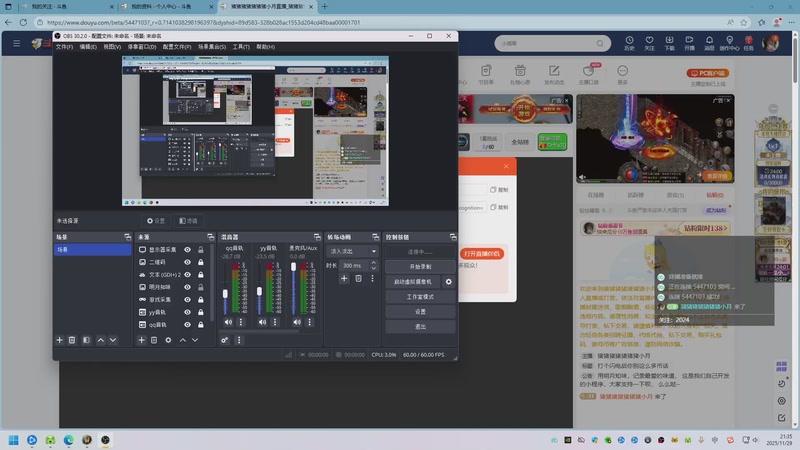
Task: Open 创作中心 lightbulb icon in Douyu header
Action: point(729,43)
